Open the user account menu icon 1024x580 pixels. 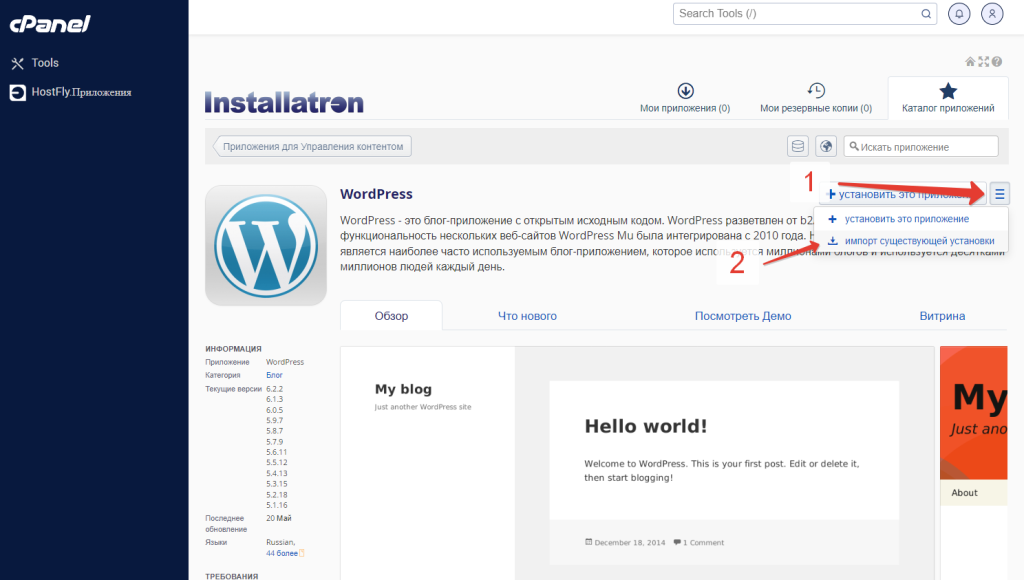tap(991, 14)
